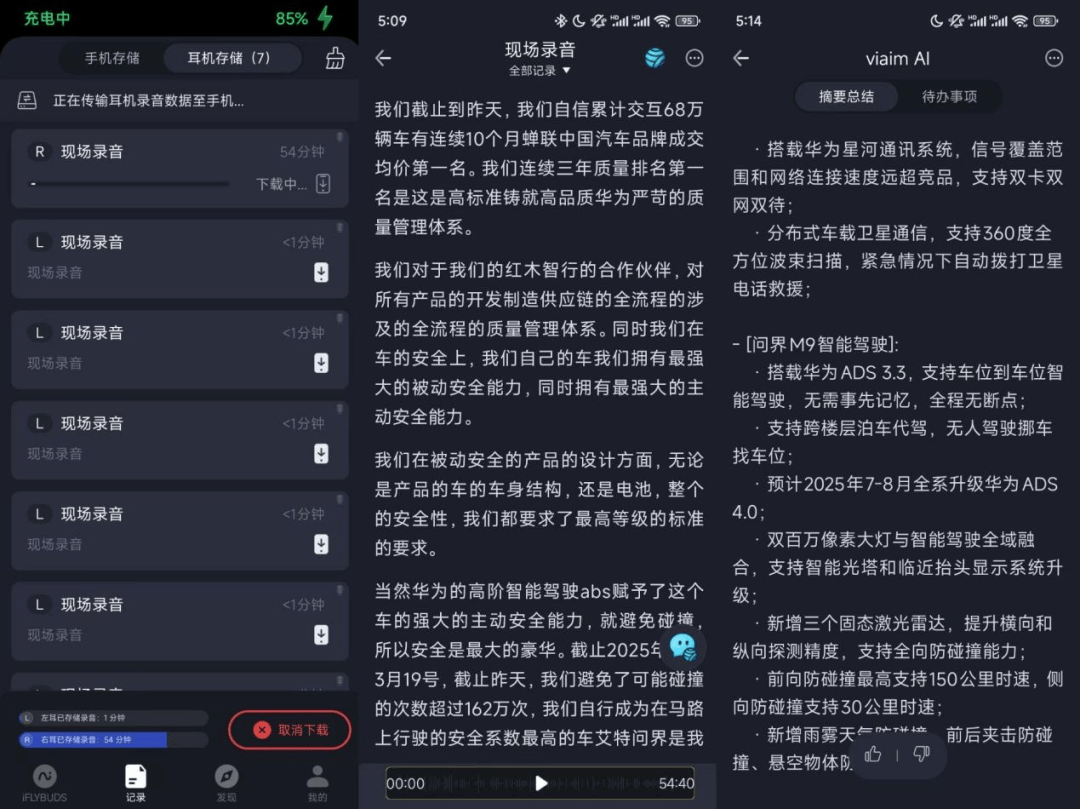Open the 我的 profile tab

click(x=317, y=783)
